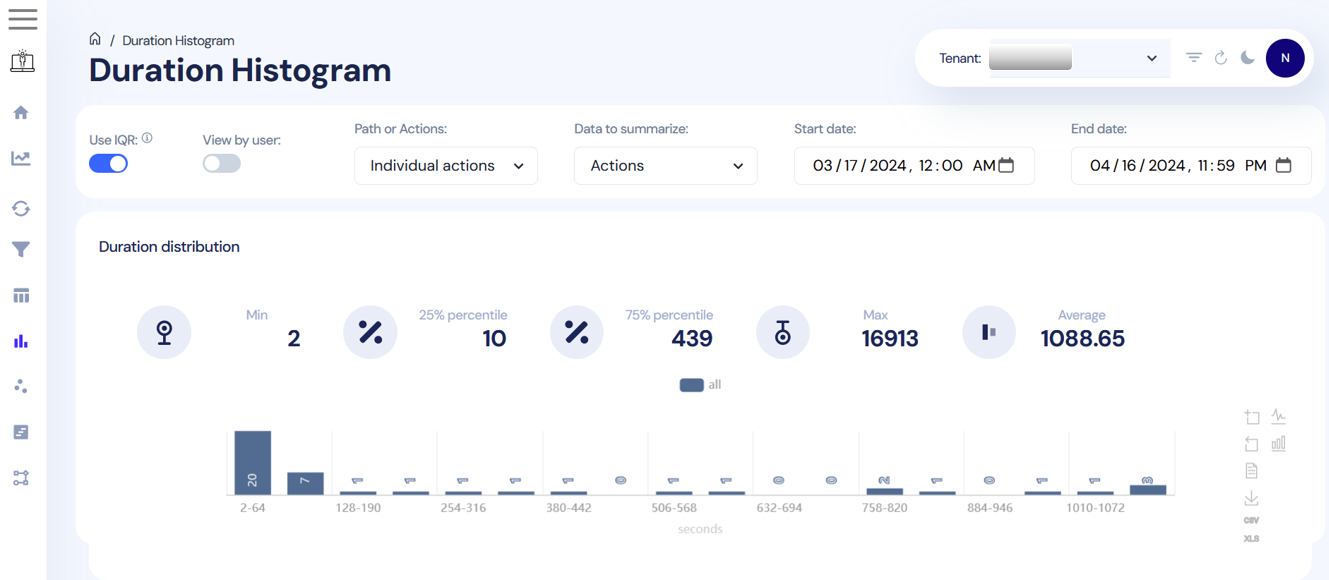The image size is (1329, 580).
Task: Open the Path or Actions dropdown
Action: coord(446,166)
